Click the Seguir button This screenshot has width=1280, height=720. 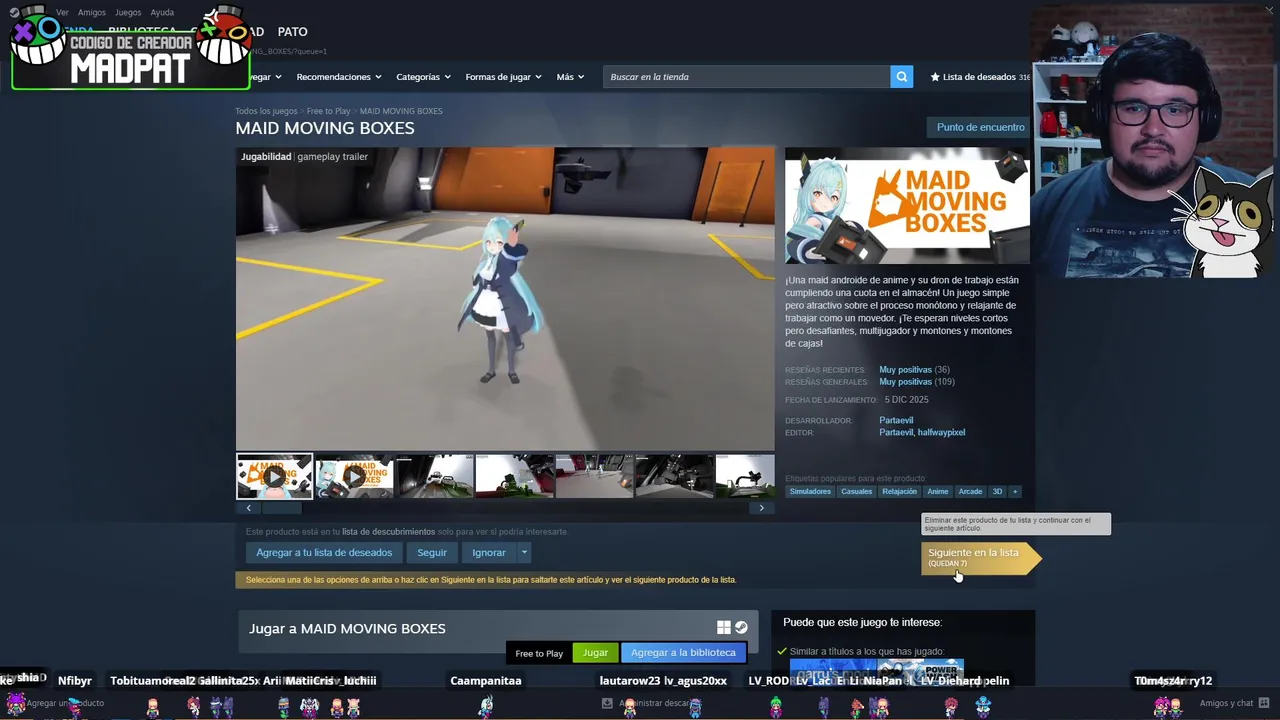click(x=432, y=552)
